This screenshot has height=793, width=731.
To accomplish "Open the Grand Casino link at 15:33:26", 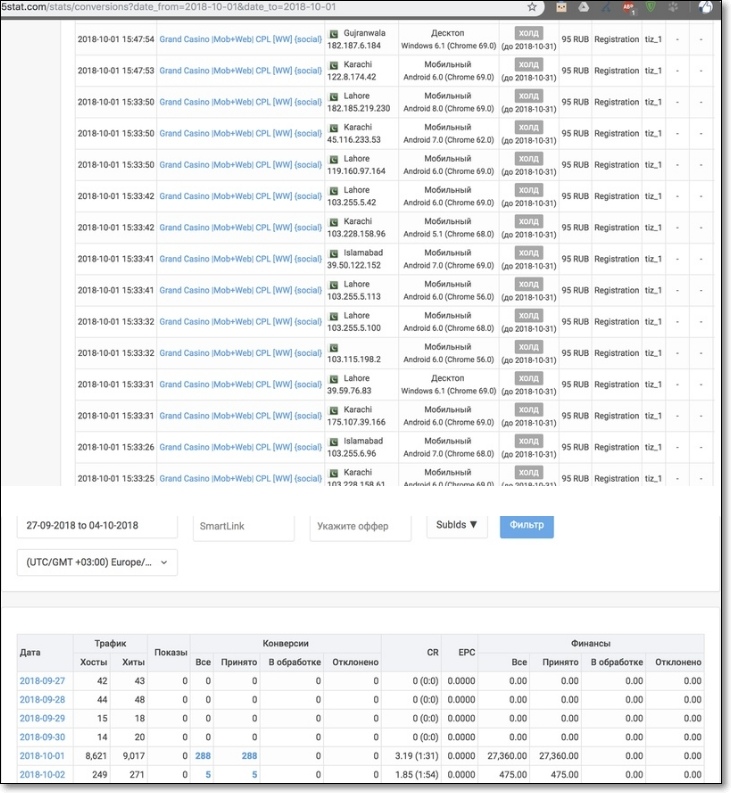I will [x=240, y=447].
